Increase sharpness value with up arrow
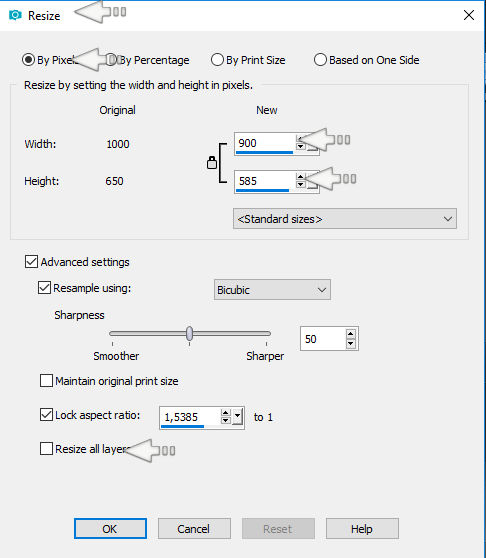This screenshot has width=486, height=558. (x=350, y=334)
